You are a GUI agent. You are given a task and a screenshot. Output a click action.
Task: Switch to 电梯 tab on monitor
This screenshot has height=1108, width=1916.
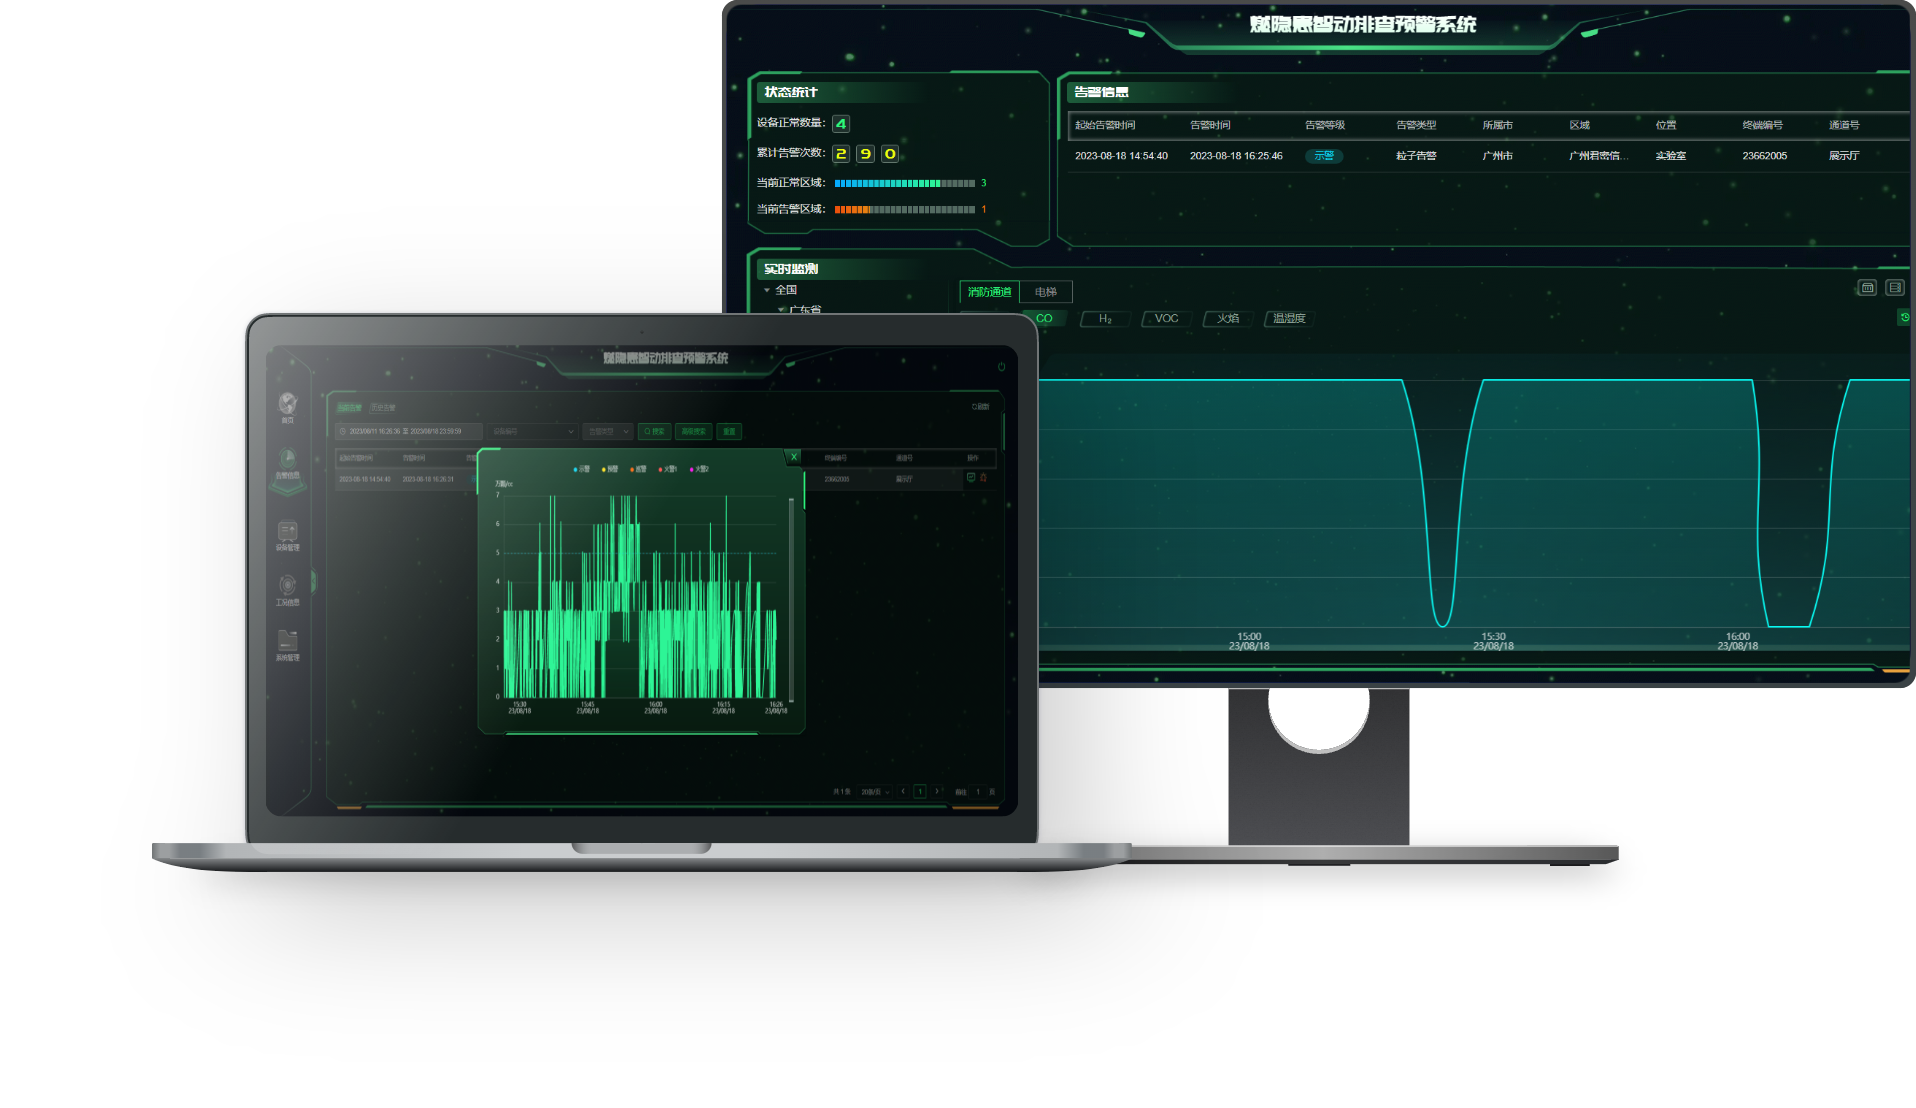(x=1046, y=292)
